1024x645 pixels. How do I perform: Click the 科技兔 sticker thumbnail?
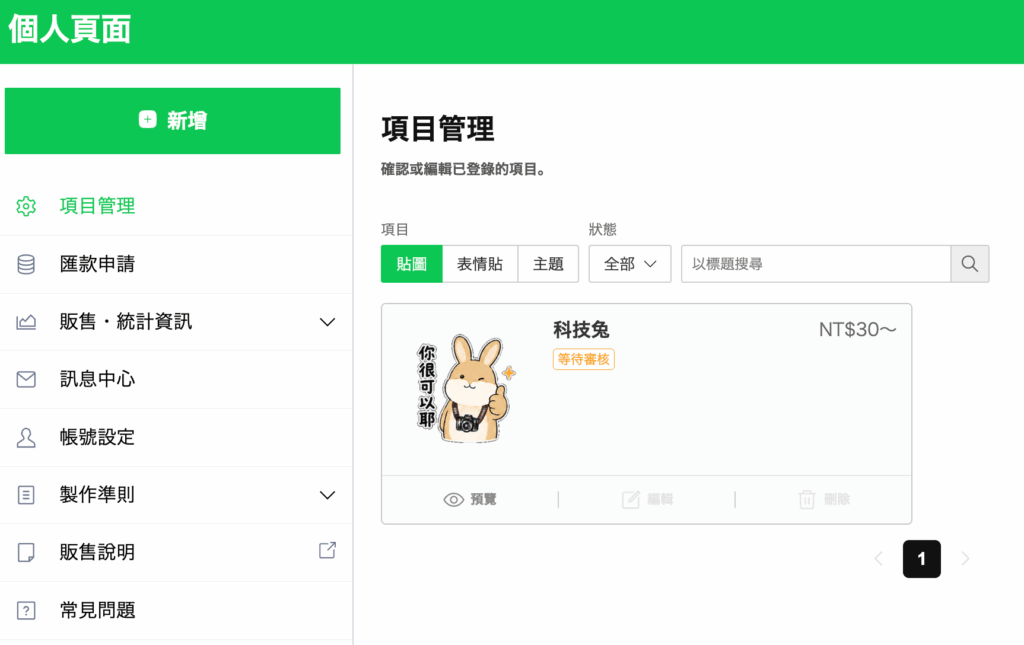(466, 388)
